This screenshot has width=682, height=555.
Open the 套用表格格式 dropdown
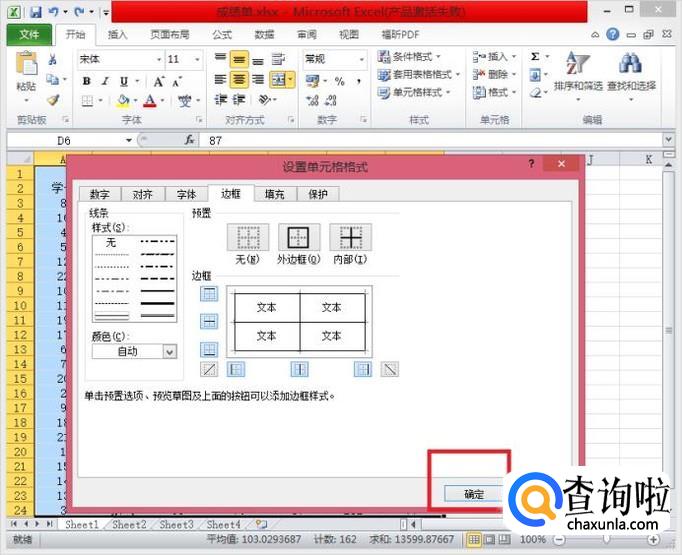(419, 74)
